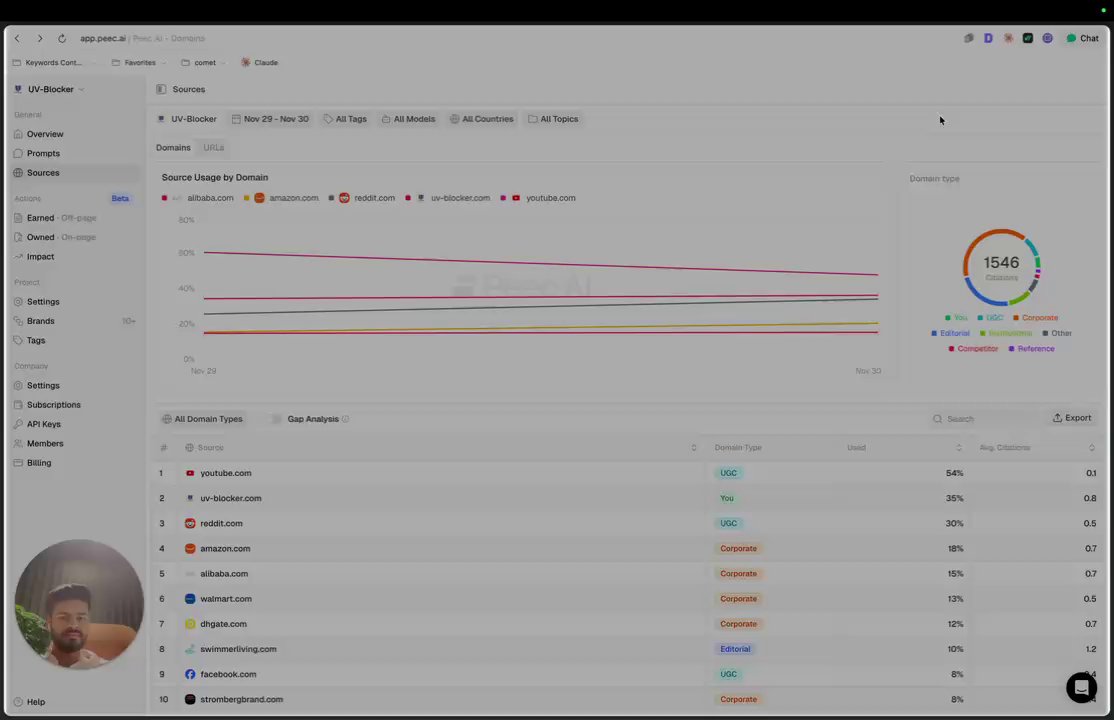Switch to the URLs tab
This screenshot has width=1114, height=720.
click(214, 148)
